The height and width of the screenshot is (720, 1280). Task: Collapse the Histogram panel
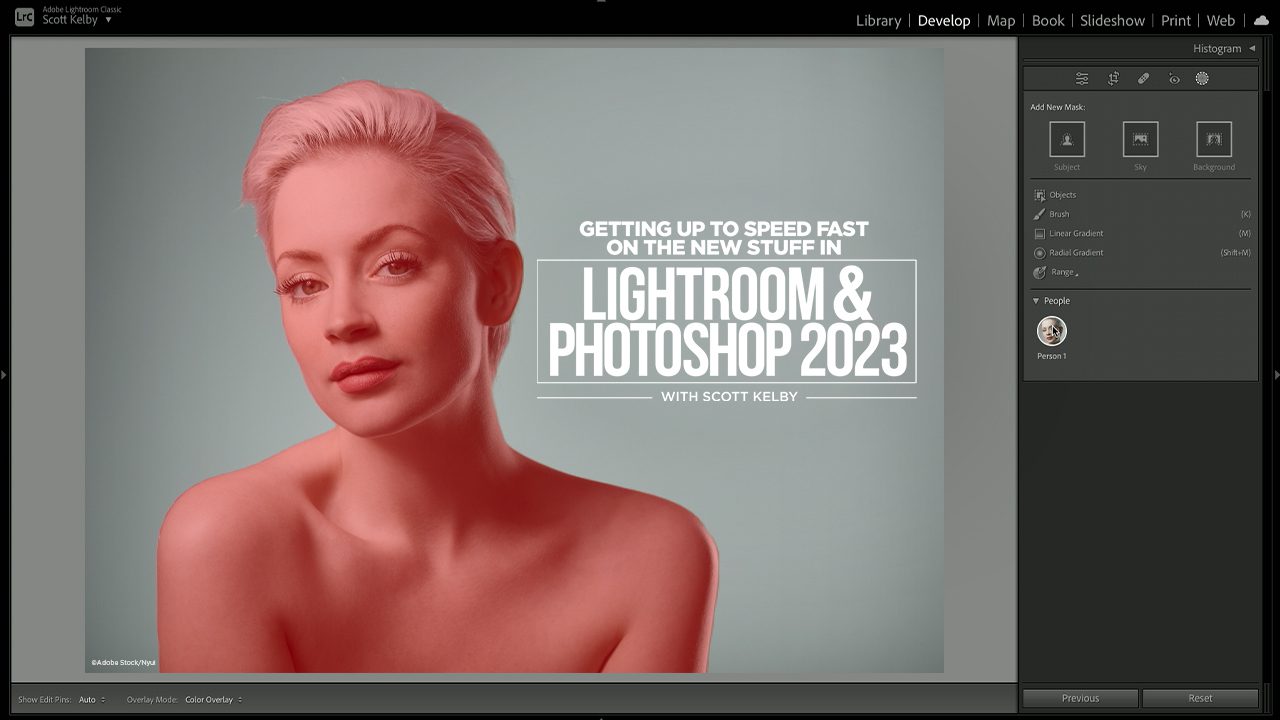click(x=1252, y=48)
